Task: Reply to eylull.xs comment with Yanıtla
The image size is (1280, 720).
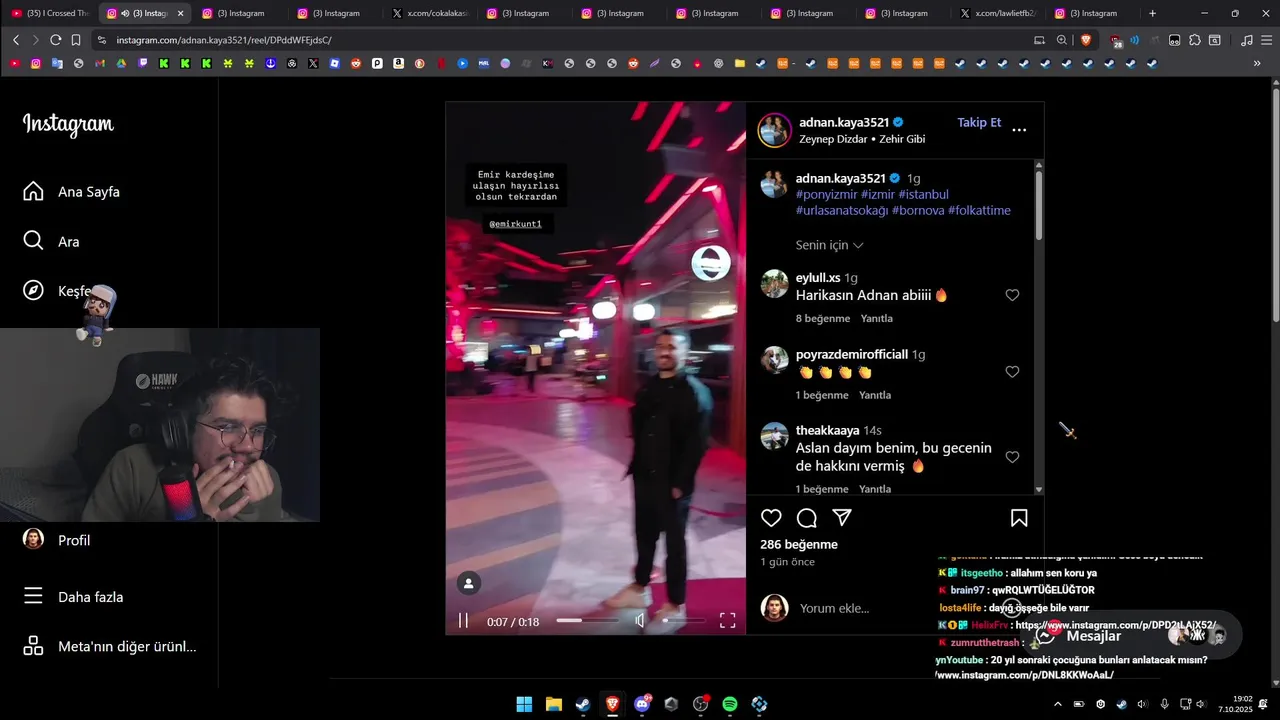Action: [x=877, y=318]
